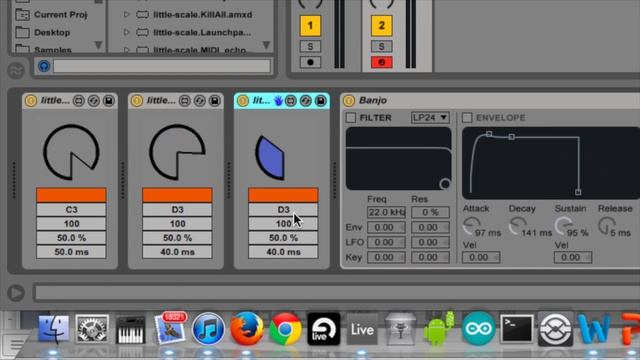The image size is (640, 360).
Task: Click save disk icon on second little-scale device
Action: 215,100
